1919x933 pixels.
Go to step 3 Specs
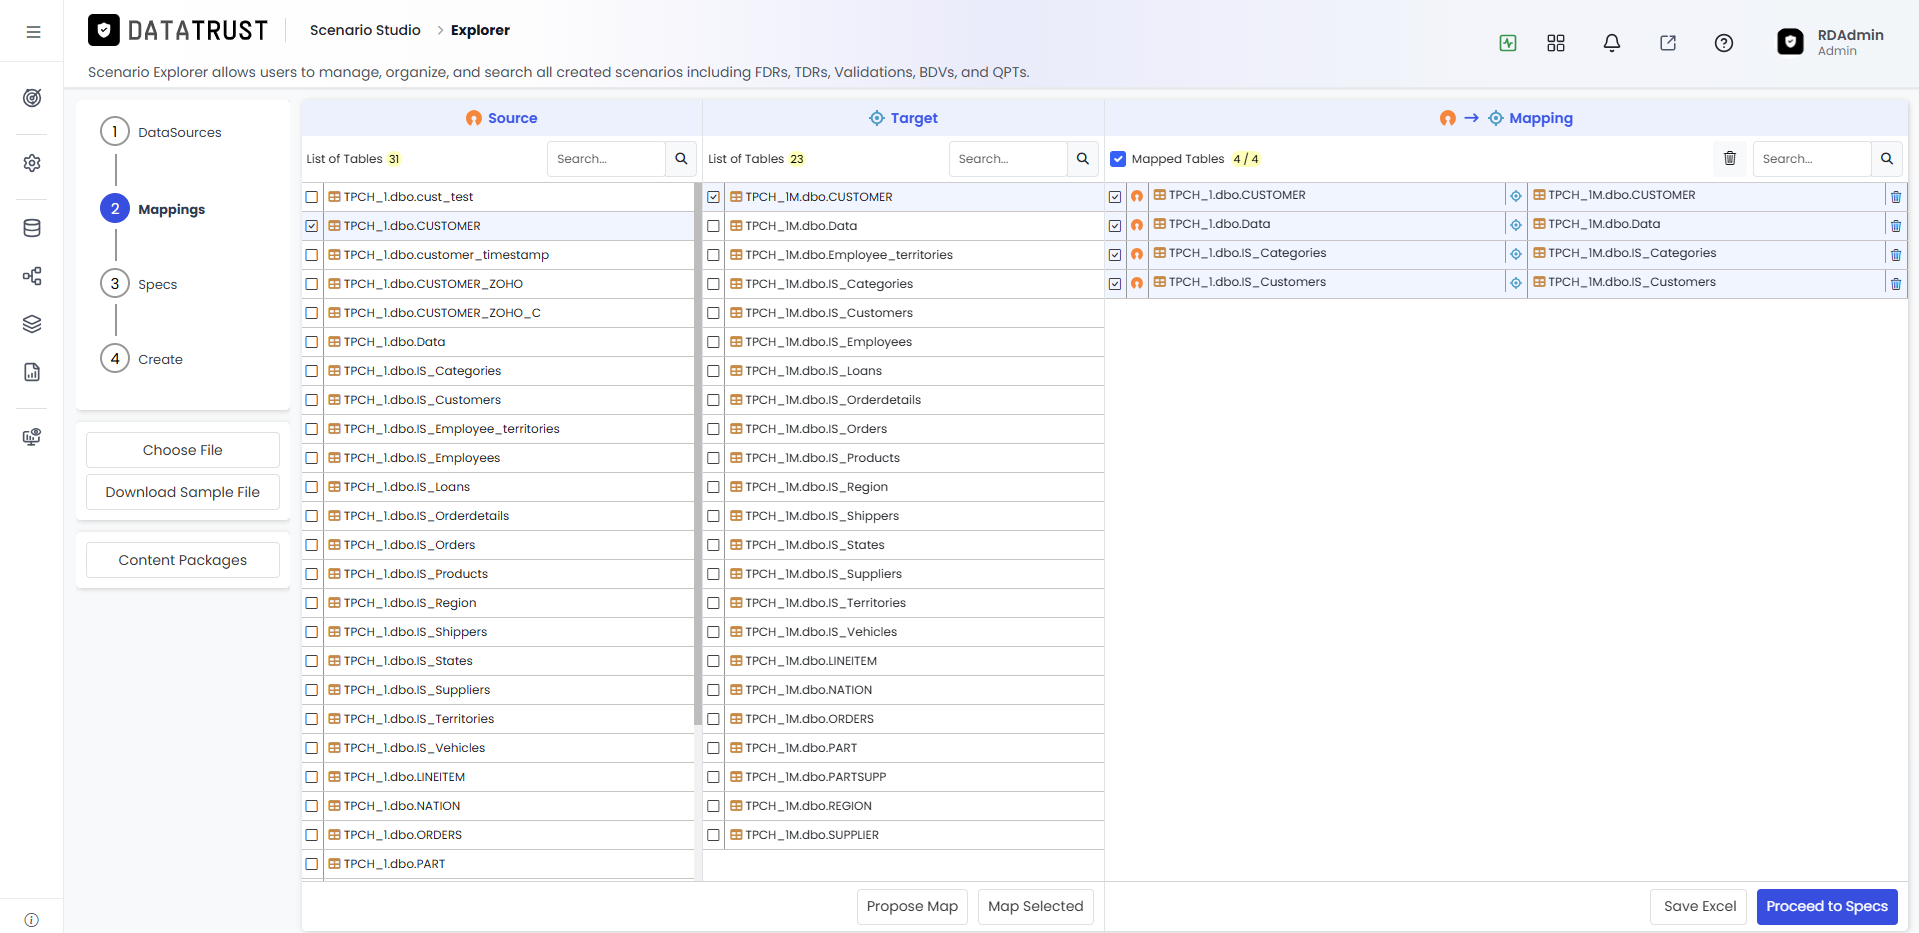pyautogui.click(x=139, y=284)
